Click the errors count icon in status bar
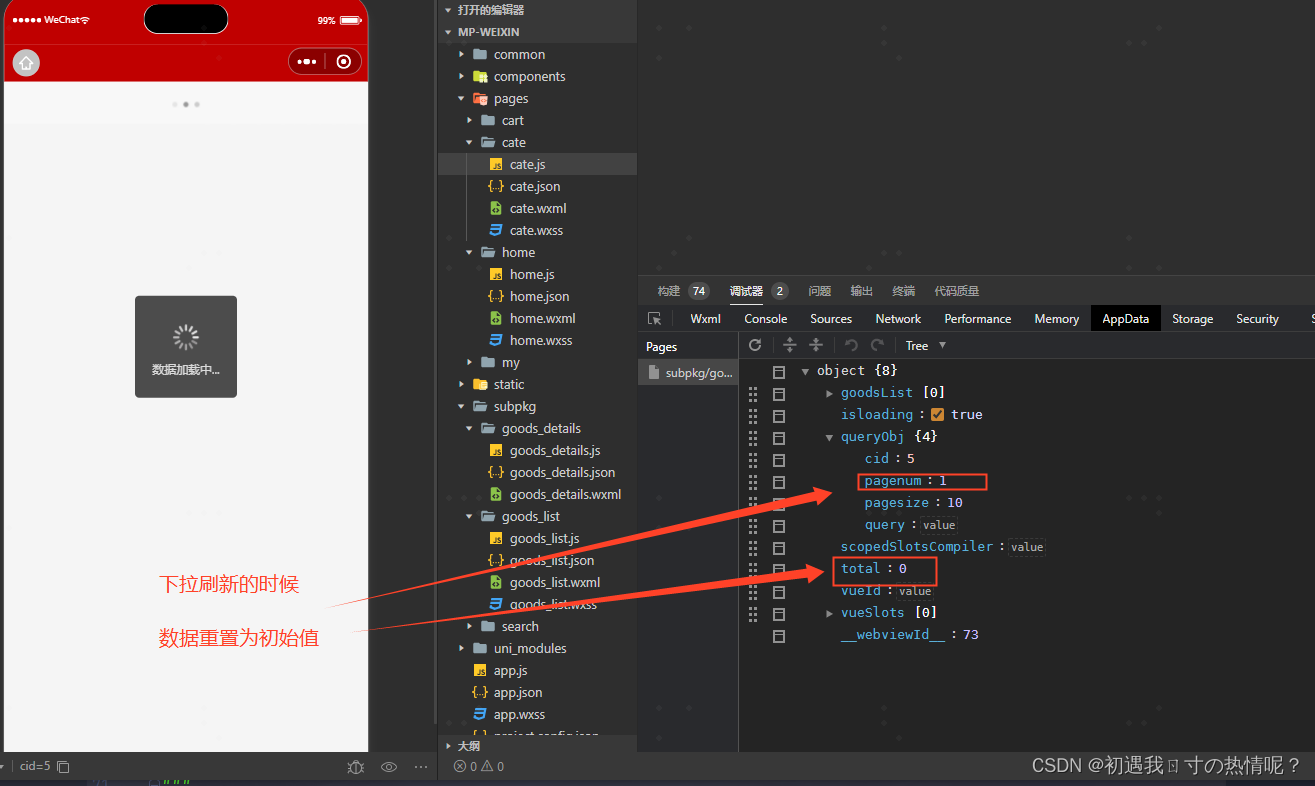This screenshot has height=786, width=1315. tap(460, 767)
